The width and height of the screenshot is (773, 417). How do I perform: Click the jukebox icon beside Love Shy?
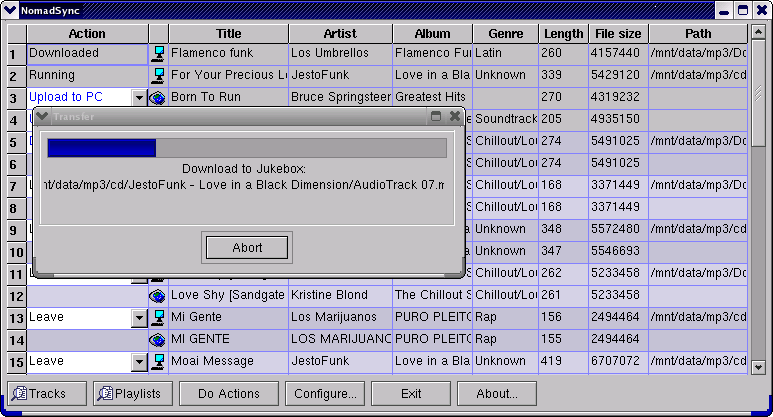(158, 296)
